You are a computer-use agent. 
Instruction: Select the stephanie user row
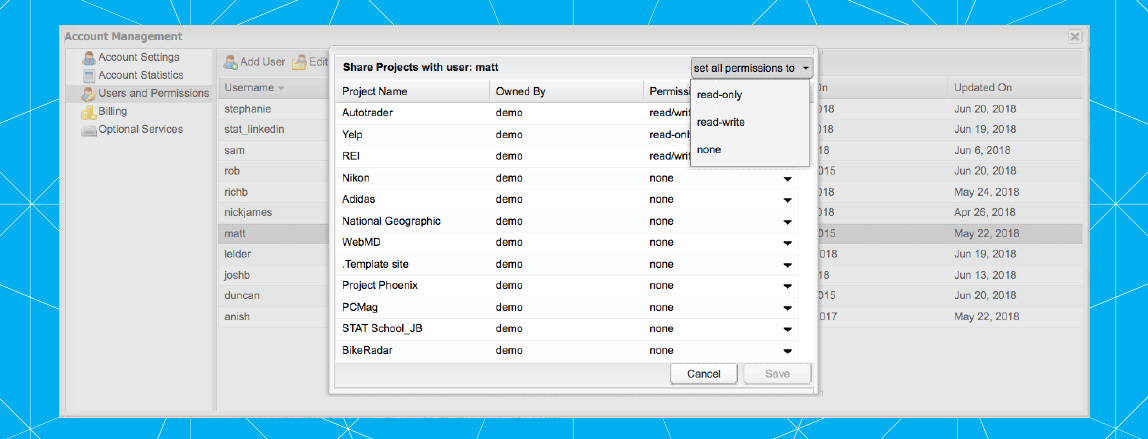coord(248,109)
